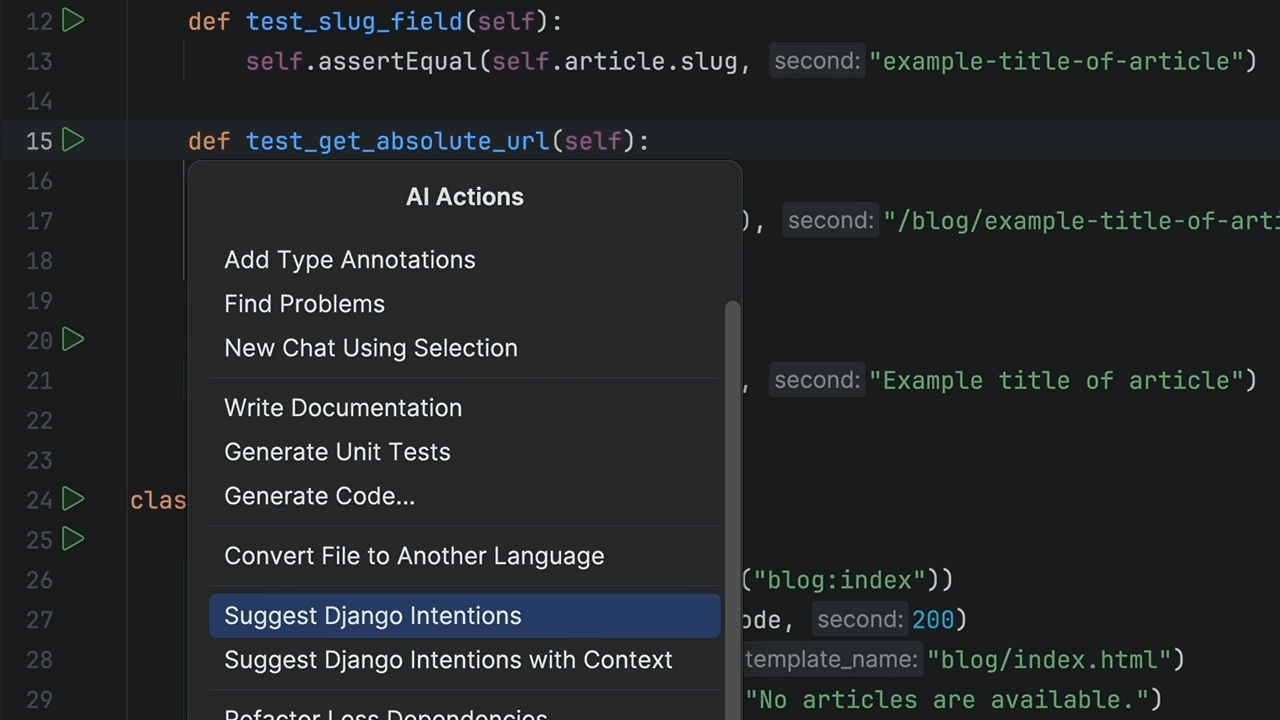The image size is (1280, 720).
Task: Click the play icon next to line 25
Action: pyautogui.click(x=72, y=540)
